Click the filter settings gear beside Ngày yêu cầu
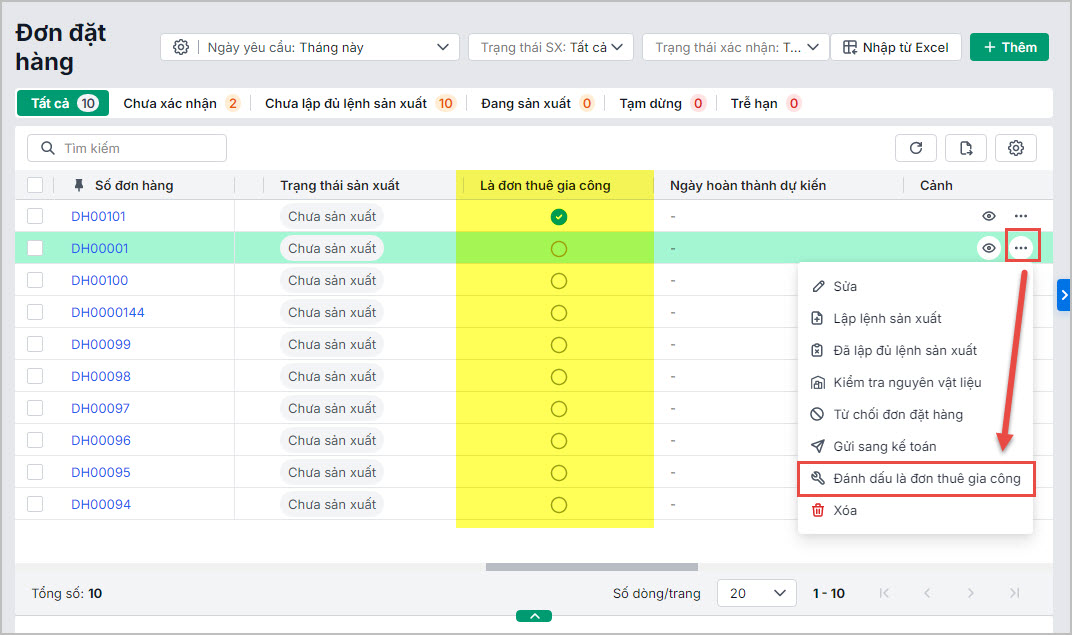Image resolution: width=1072 pixels, height=635 pixels. click(x=181, y=47)
